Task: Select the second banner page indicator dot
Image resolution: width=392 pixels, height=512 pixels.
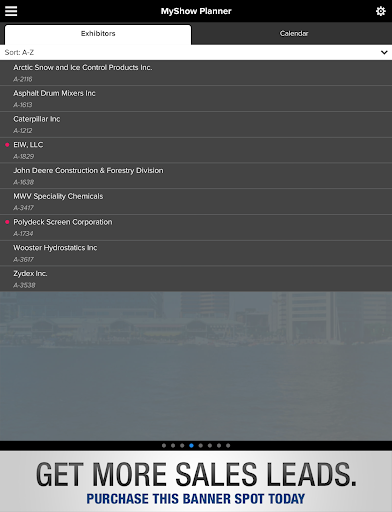Action: point(173,445)
